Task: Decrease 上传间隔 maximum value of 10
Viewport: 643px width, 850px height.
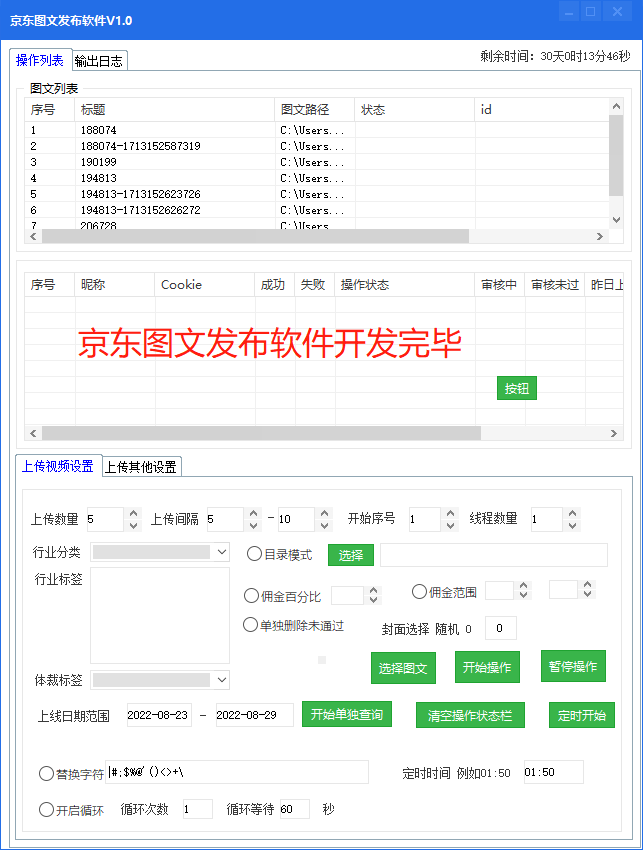Action: [x=324, y=525]
